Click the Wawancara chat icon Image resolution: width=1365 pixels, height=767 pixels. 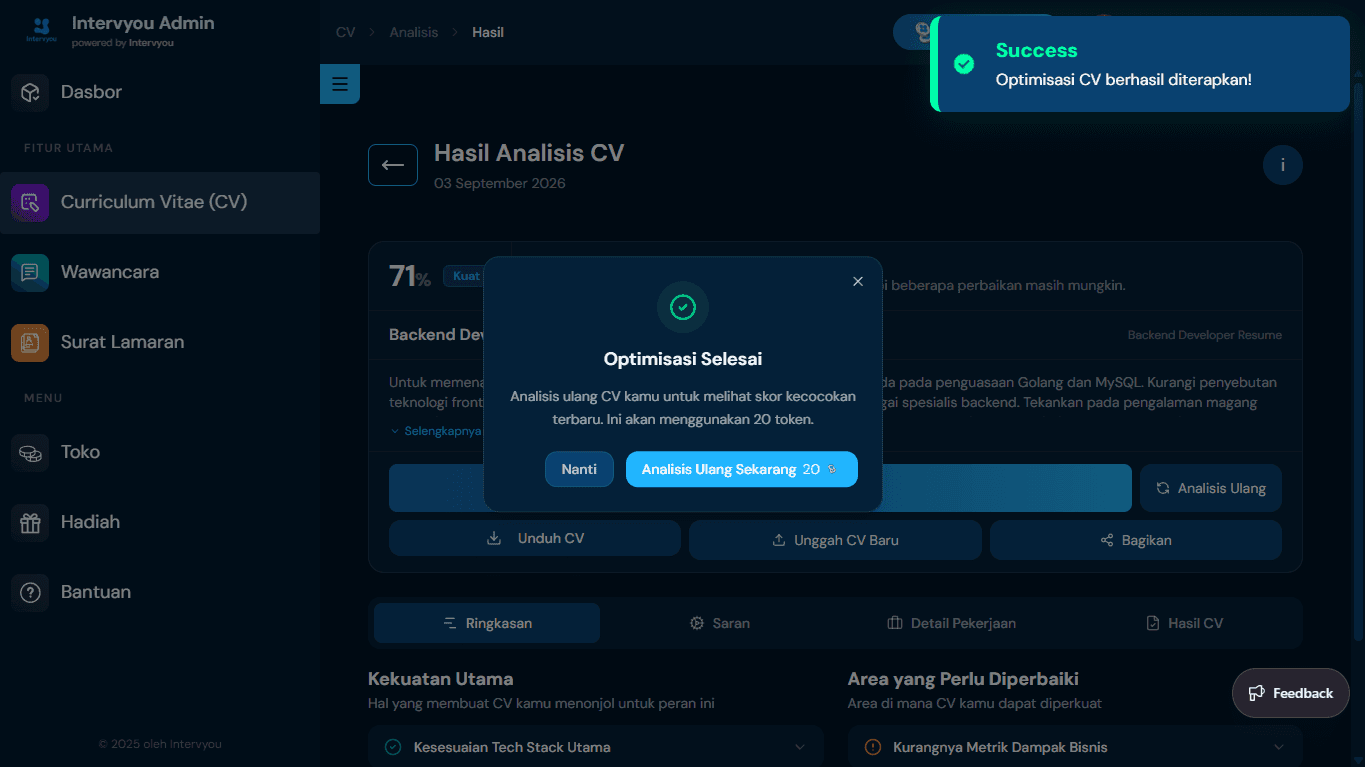click(x=30, y=272)
